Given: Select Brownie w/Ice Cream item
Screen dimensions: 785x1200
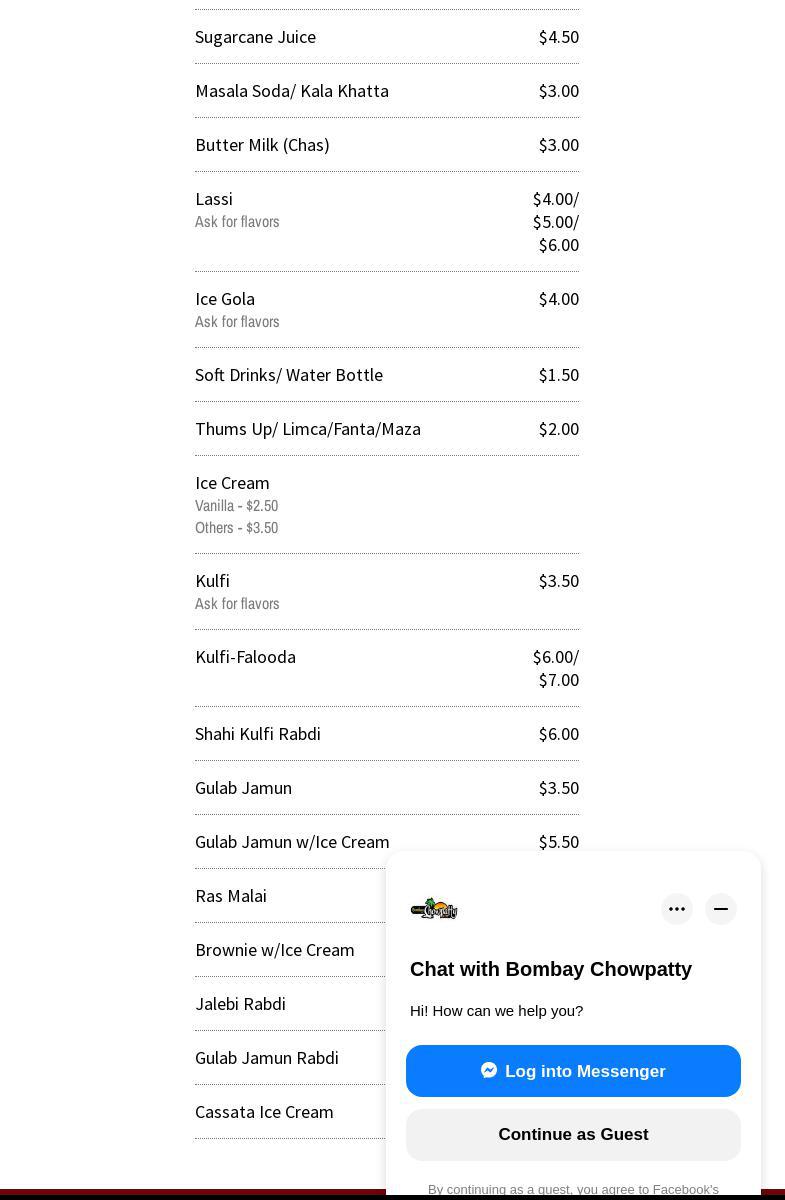Looking at the screenshot, I should tap(275, 950).
